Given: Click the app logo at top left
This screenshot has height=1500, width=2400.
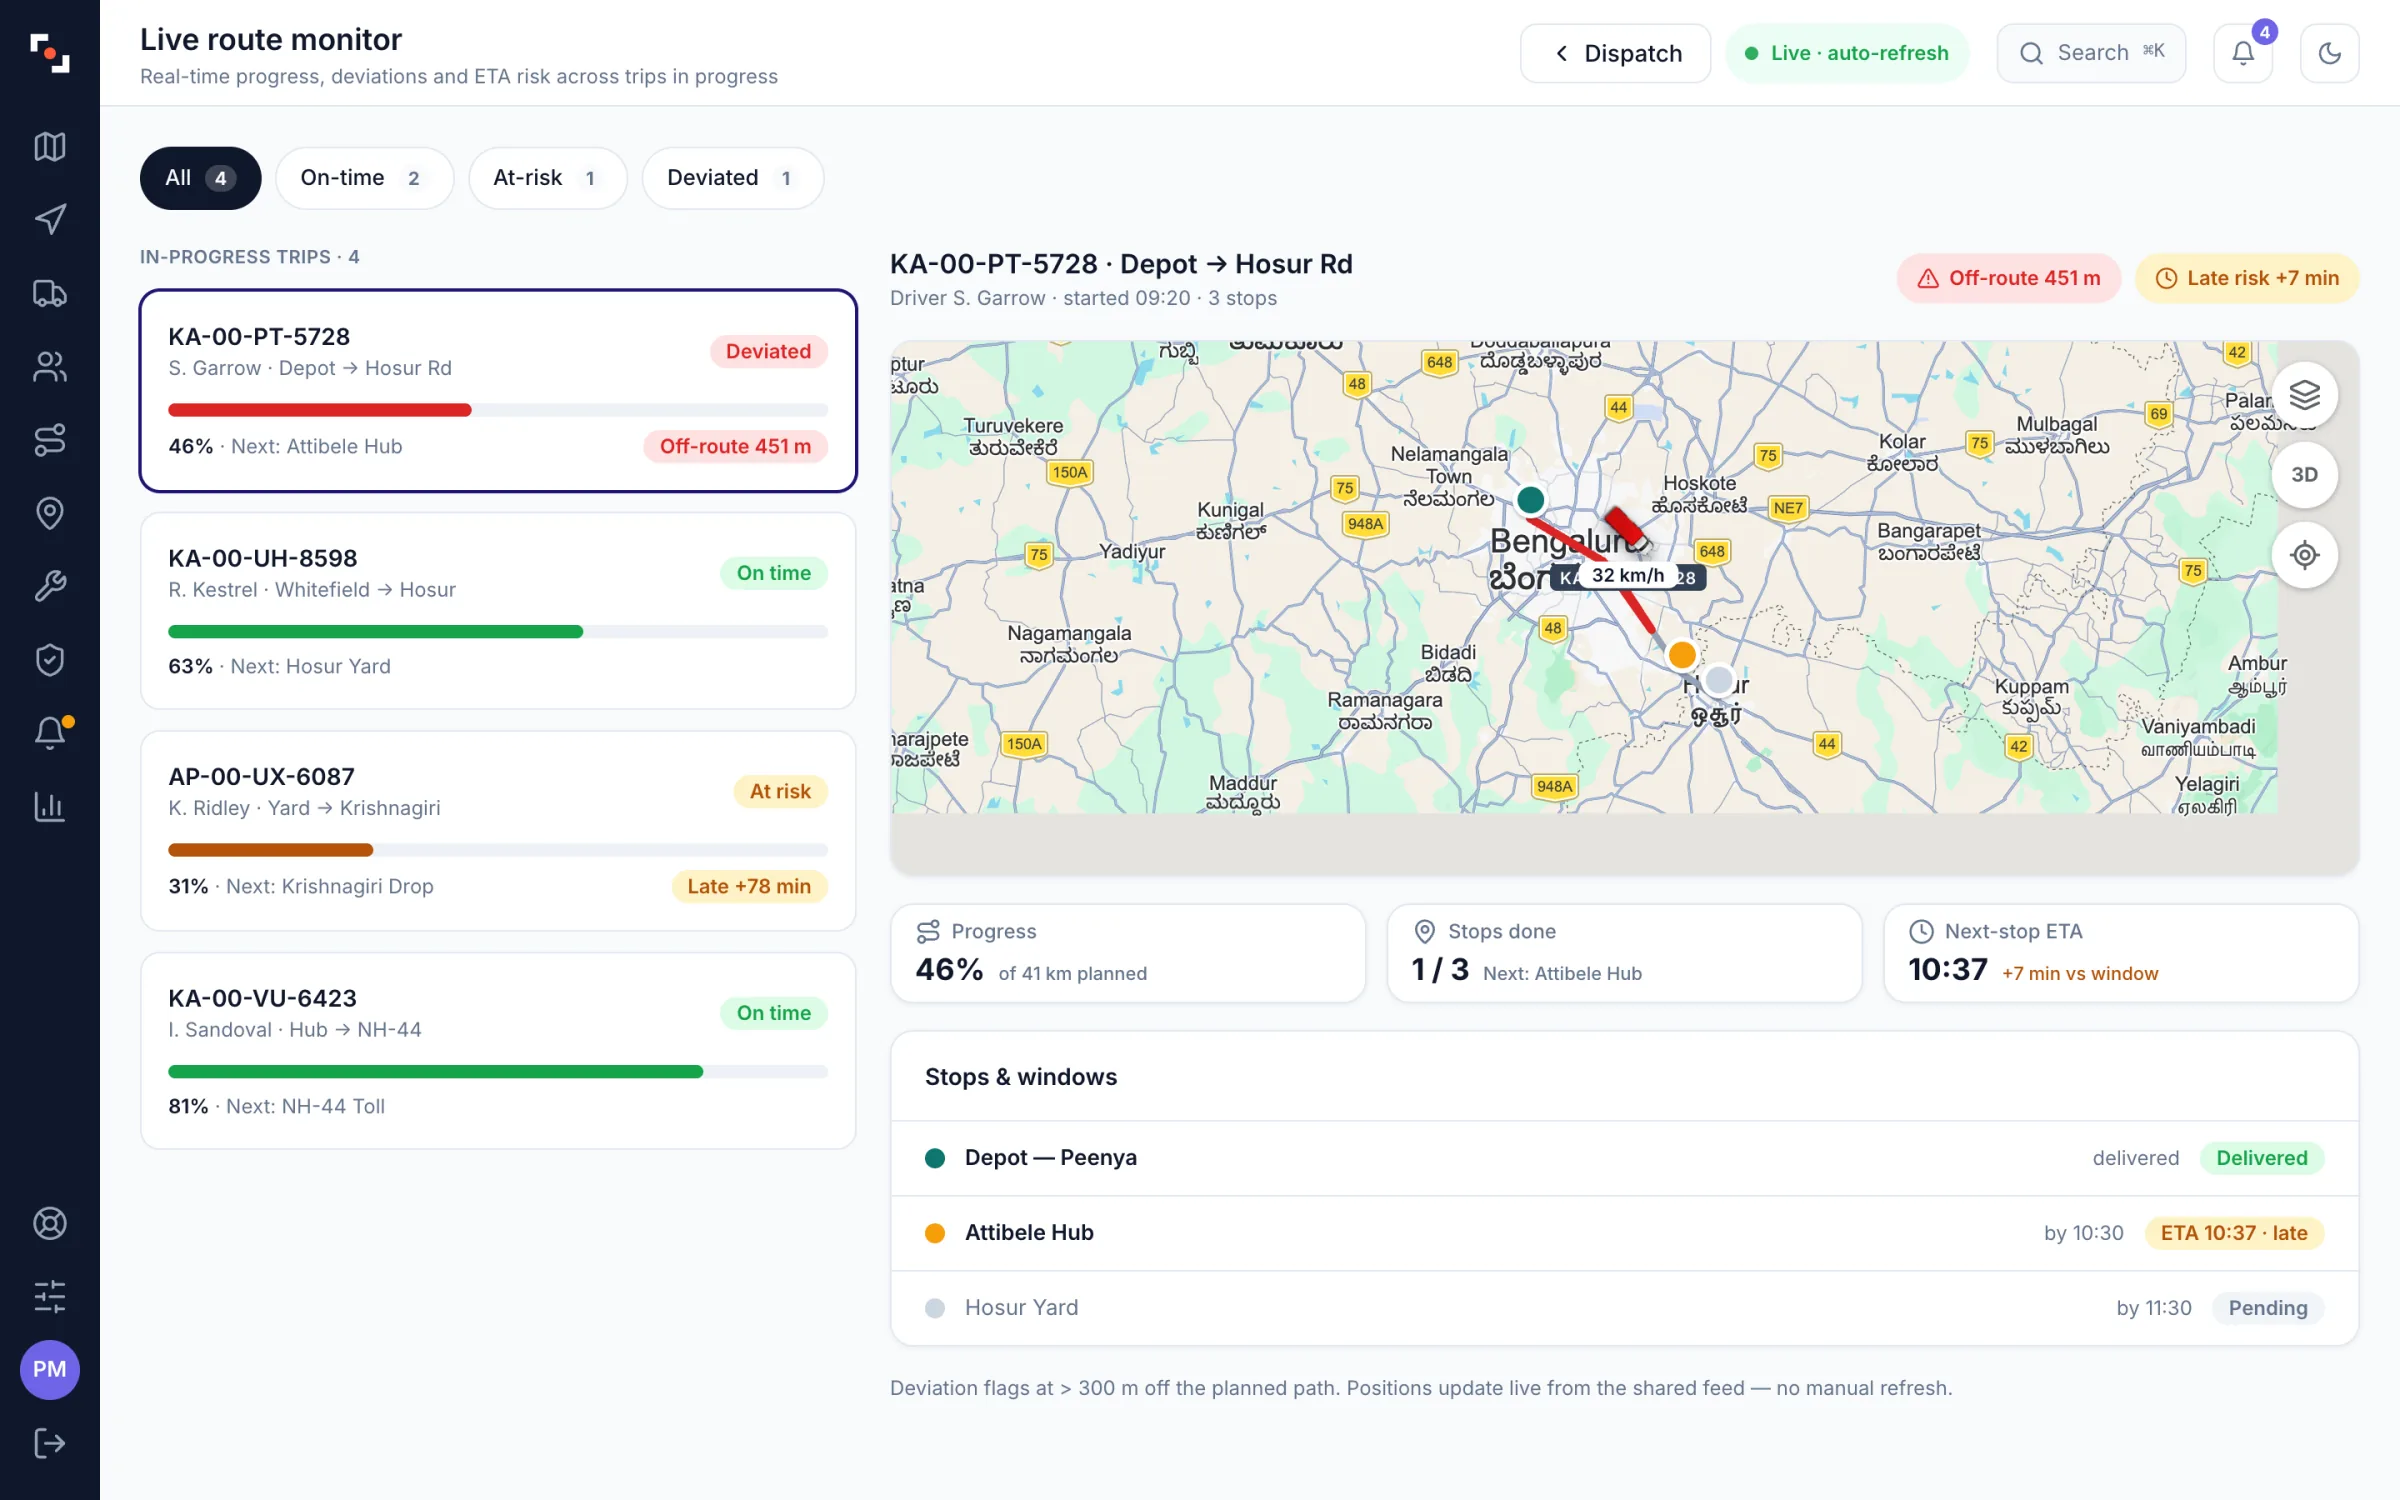Looking at the screenshot, I should pos(49,53).
